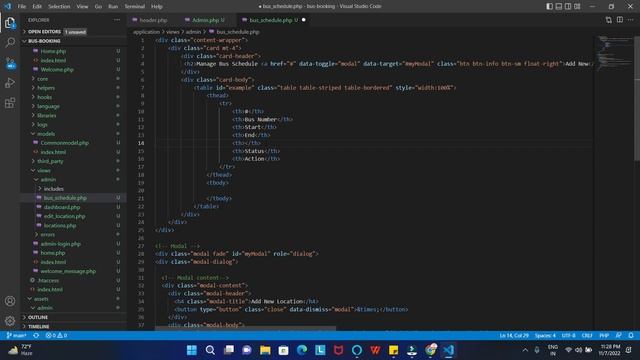Toggle primary side bar layout icon
Screen dimensions: 640x360
(x=549, y=7)
